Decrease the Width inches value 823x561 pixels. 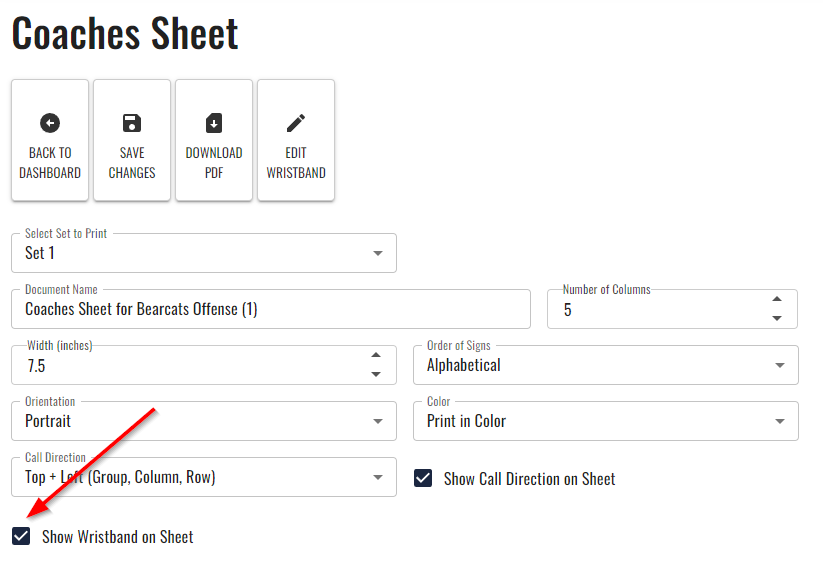click(375, 374)
